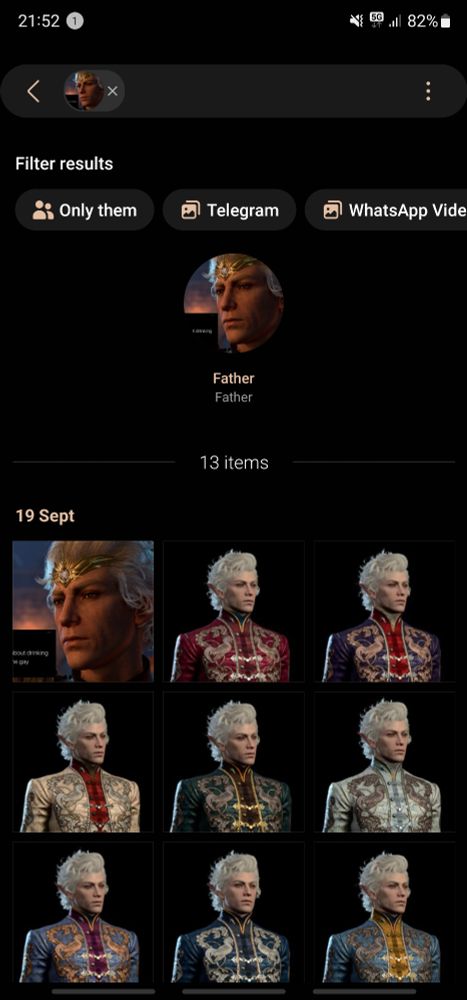The width and height of the screenshot is (467, 1000).
Task: Tap the back arrow in search bar
Action: click(x=34, y=92)
